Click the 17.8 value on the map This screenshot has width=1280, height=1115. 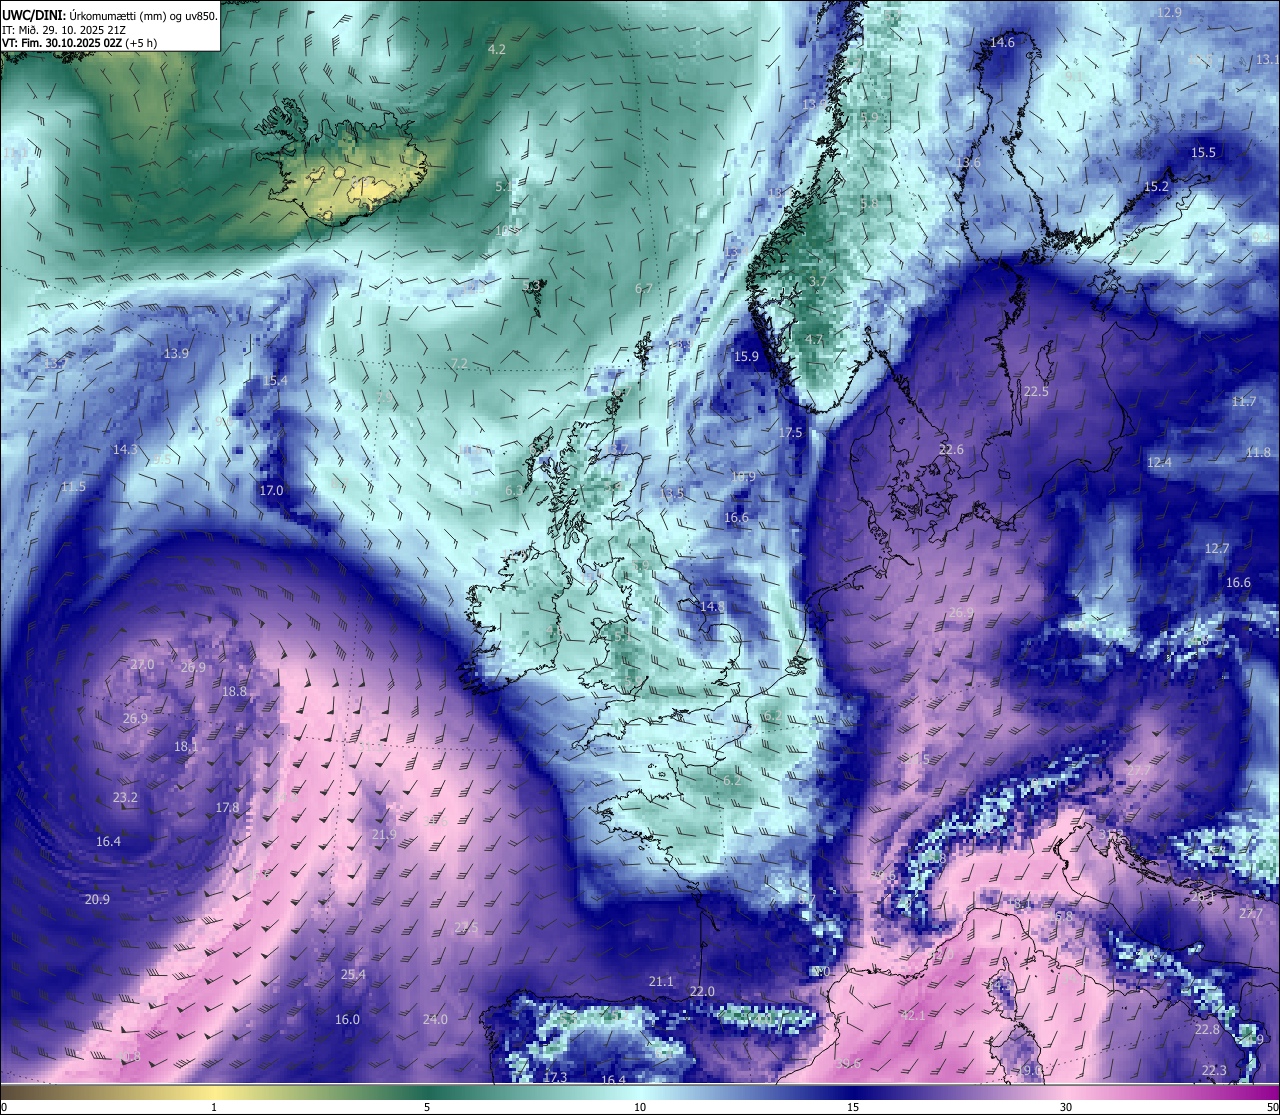coord(227,807)
